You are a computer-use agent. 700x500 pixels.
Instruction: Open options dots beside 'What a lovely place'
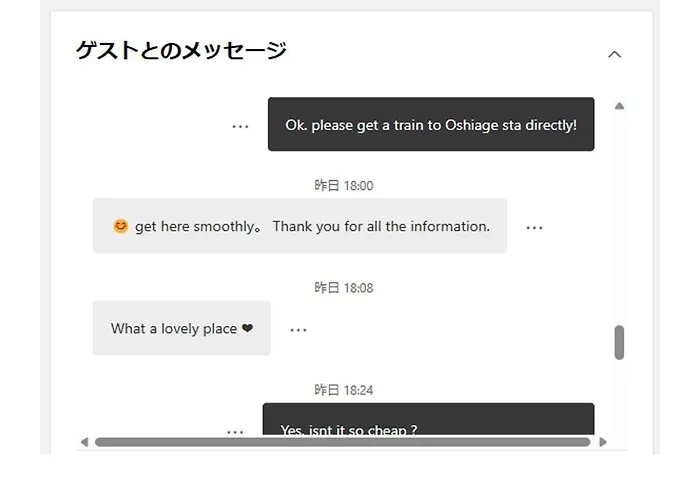(298, 330)
